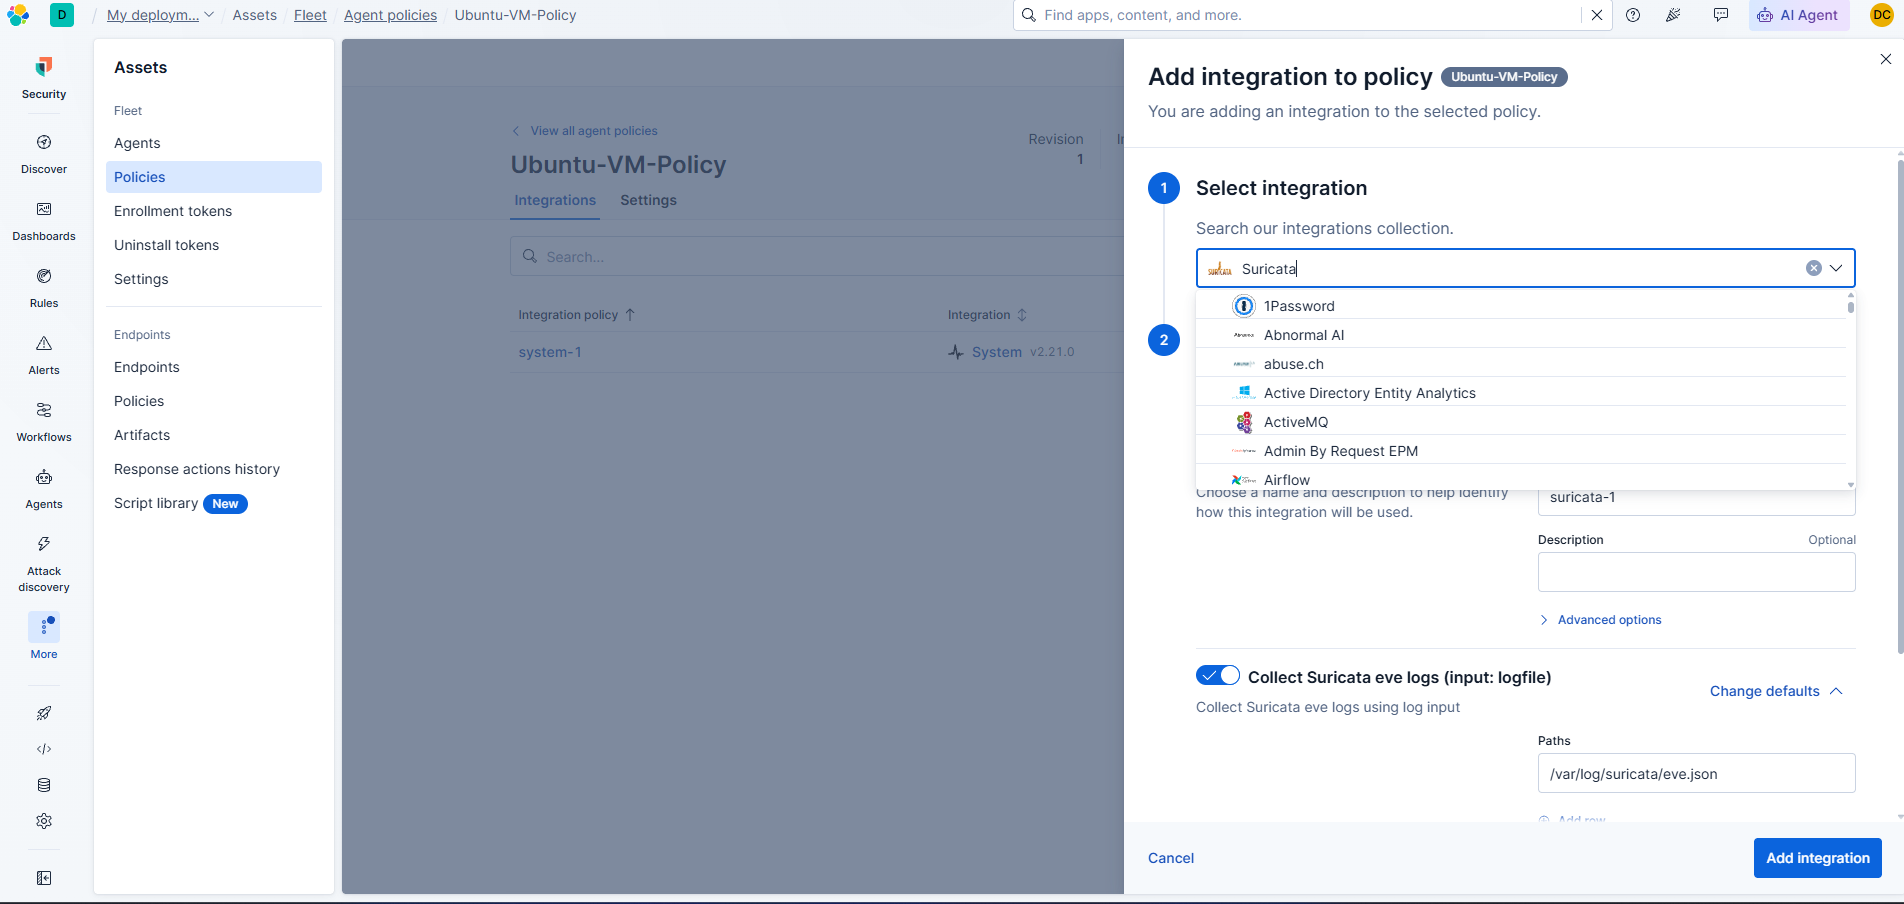Image resolution: width=1904 pixels, height=904 pixels.
Task: Select 1Password from the integrations list
Action: [x=1521, y=306]
